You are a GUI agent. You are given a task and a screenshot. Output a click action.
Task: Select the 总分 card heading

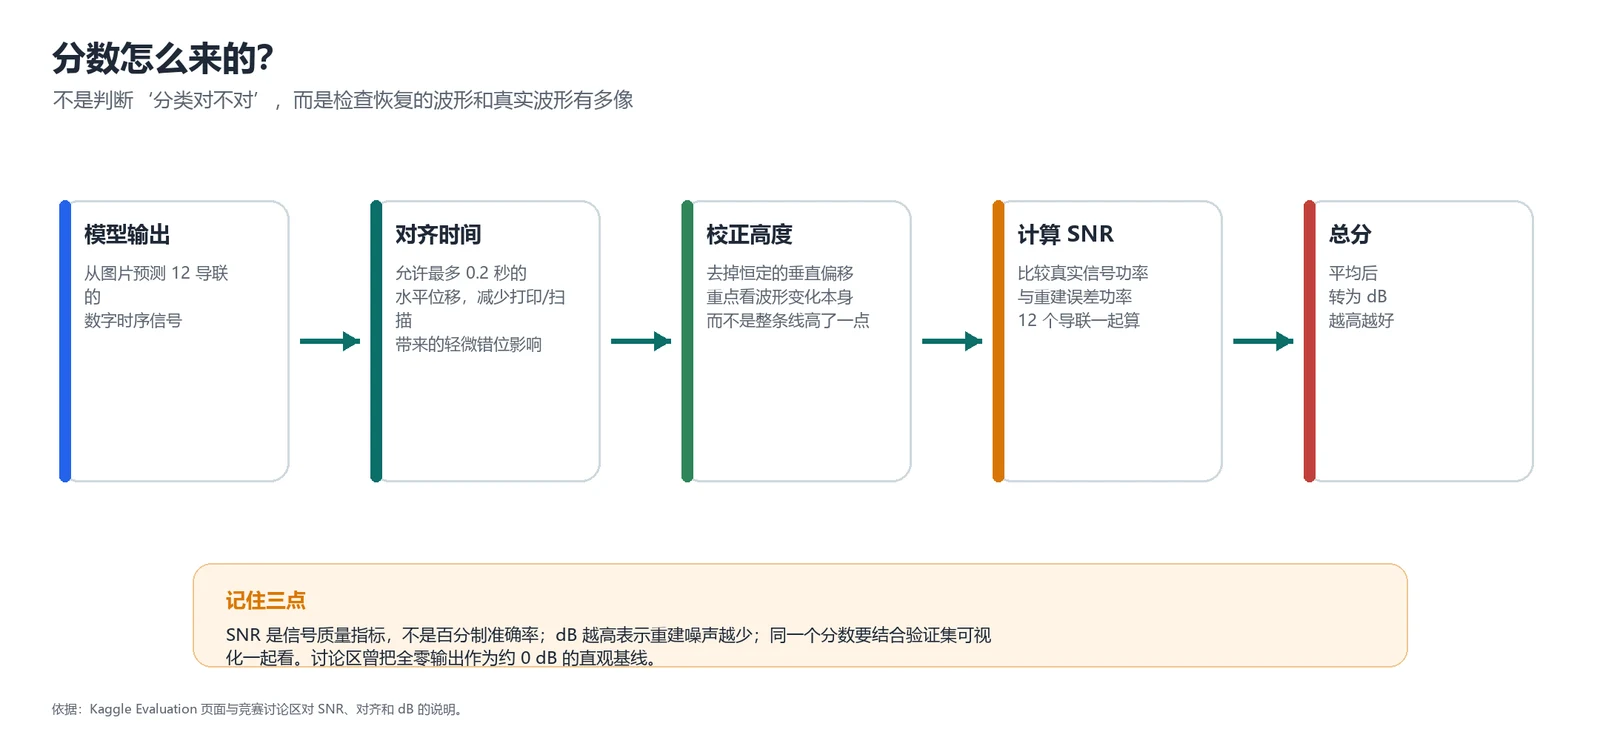[x=1350, y=234]
